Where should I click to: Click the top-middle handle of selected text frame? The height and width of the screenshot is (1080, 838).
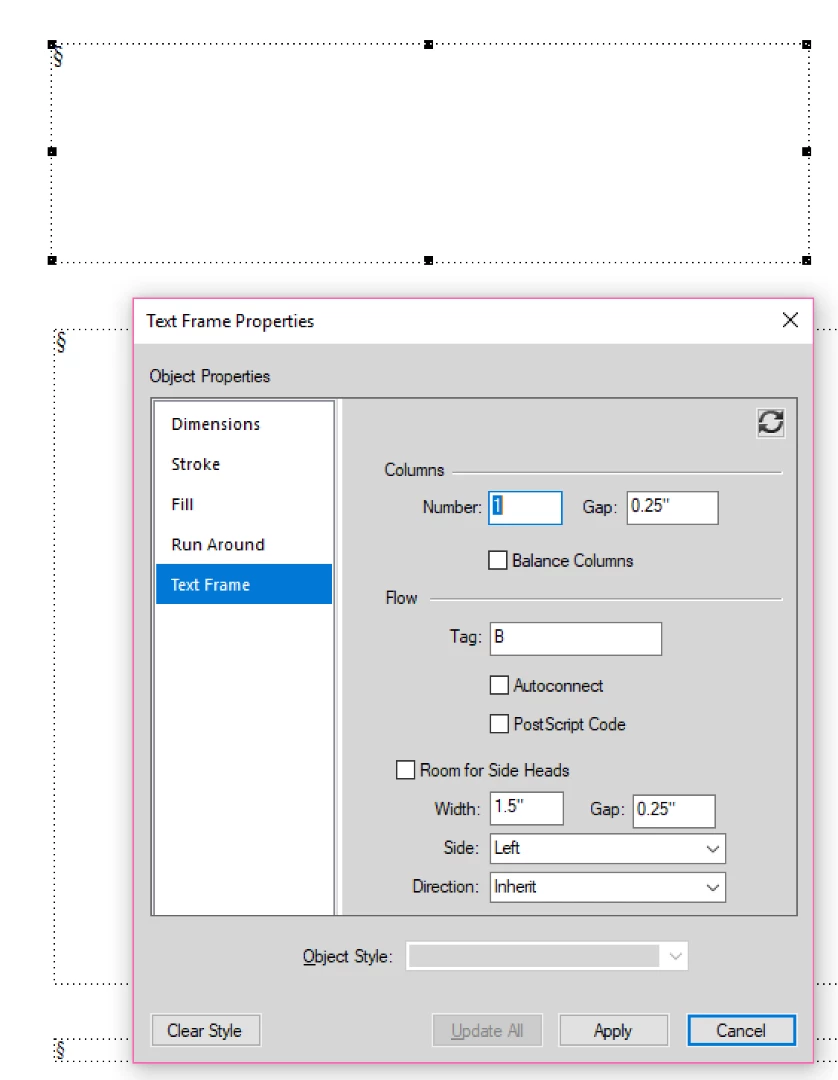click(x=428, y=45)
